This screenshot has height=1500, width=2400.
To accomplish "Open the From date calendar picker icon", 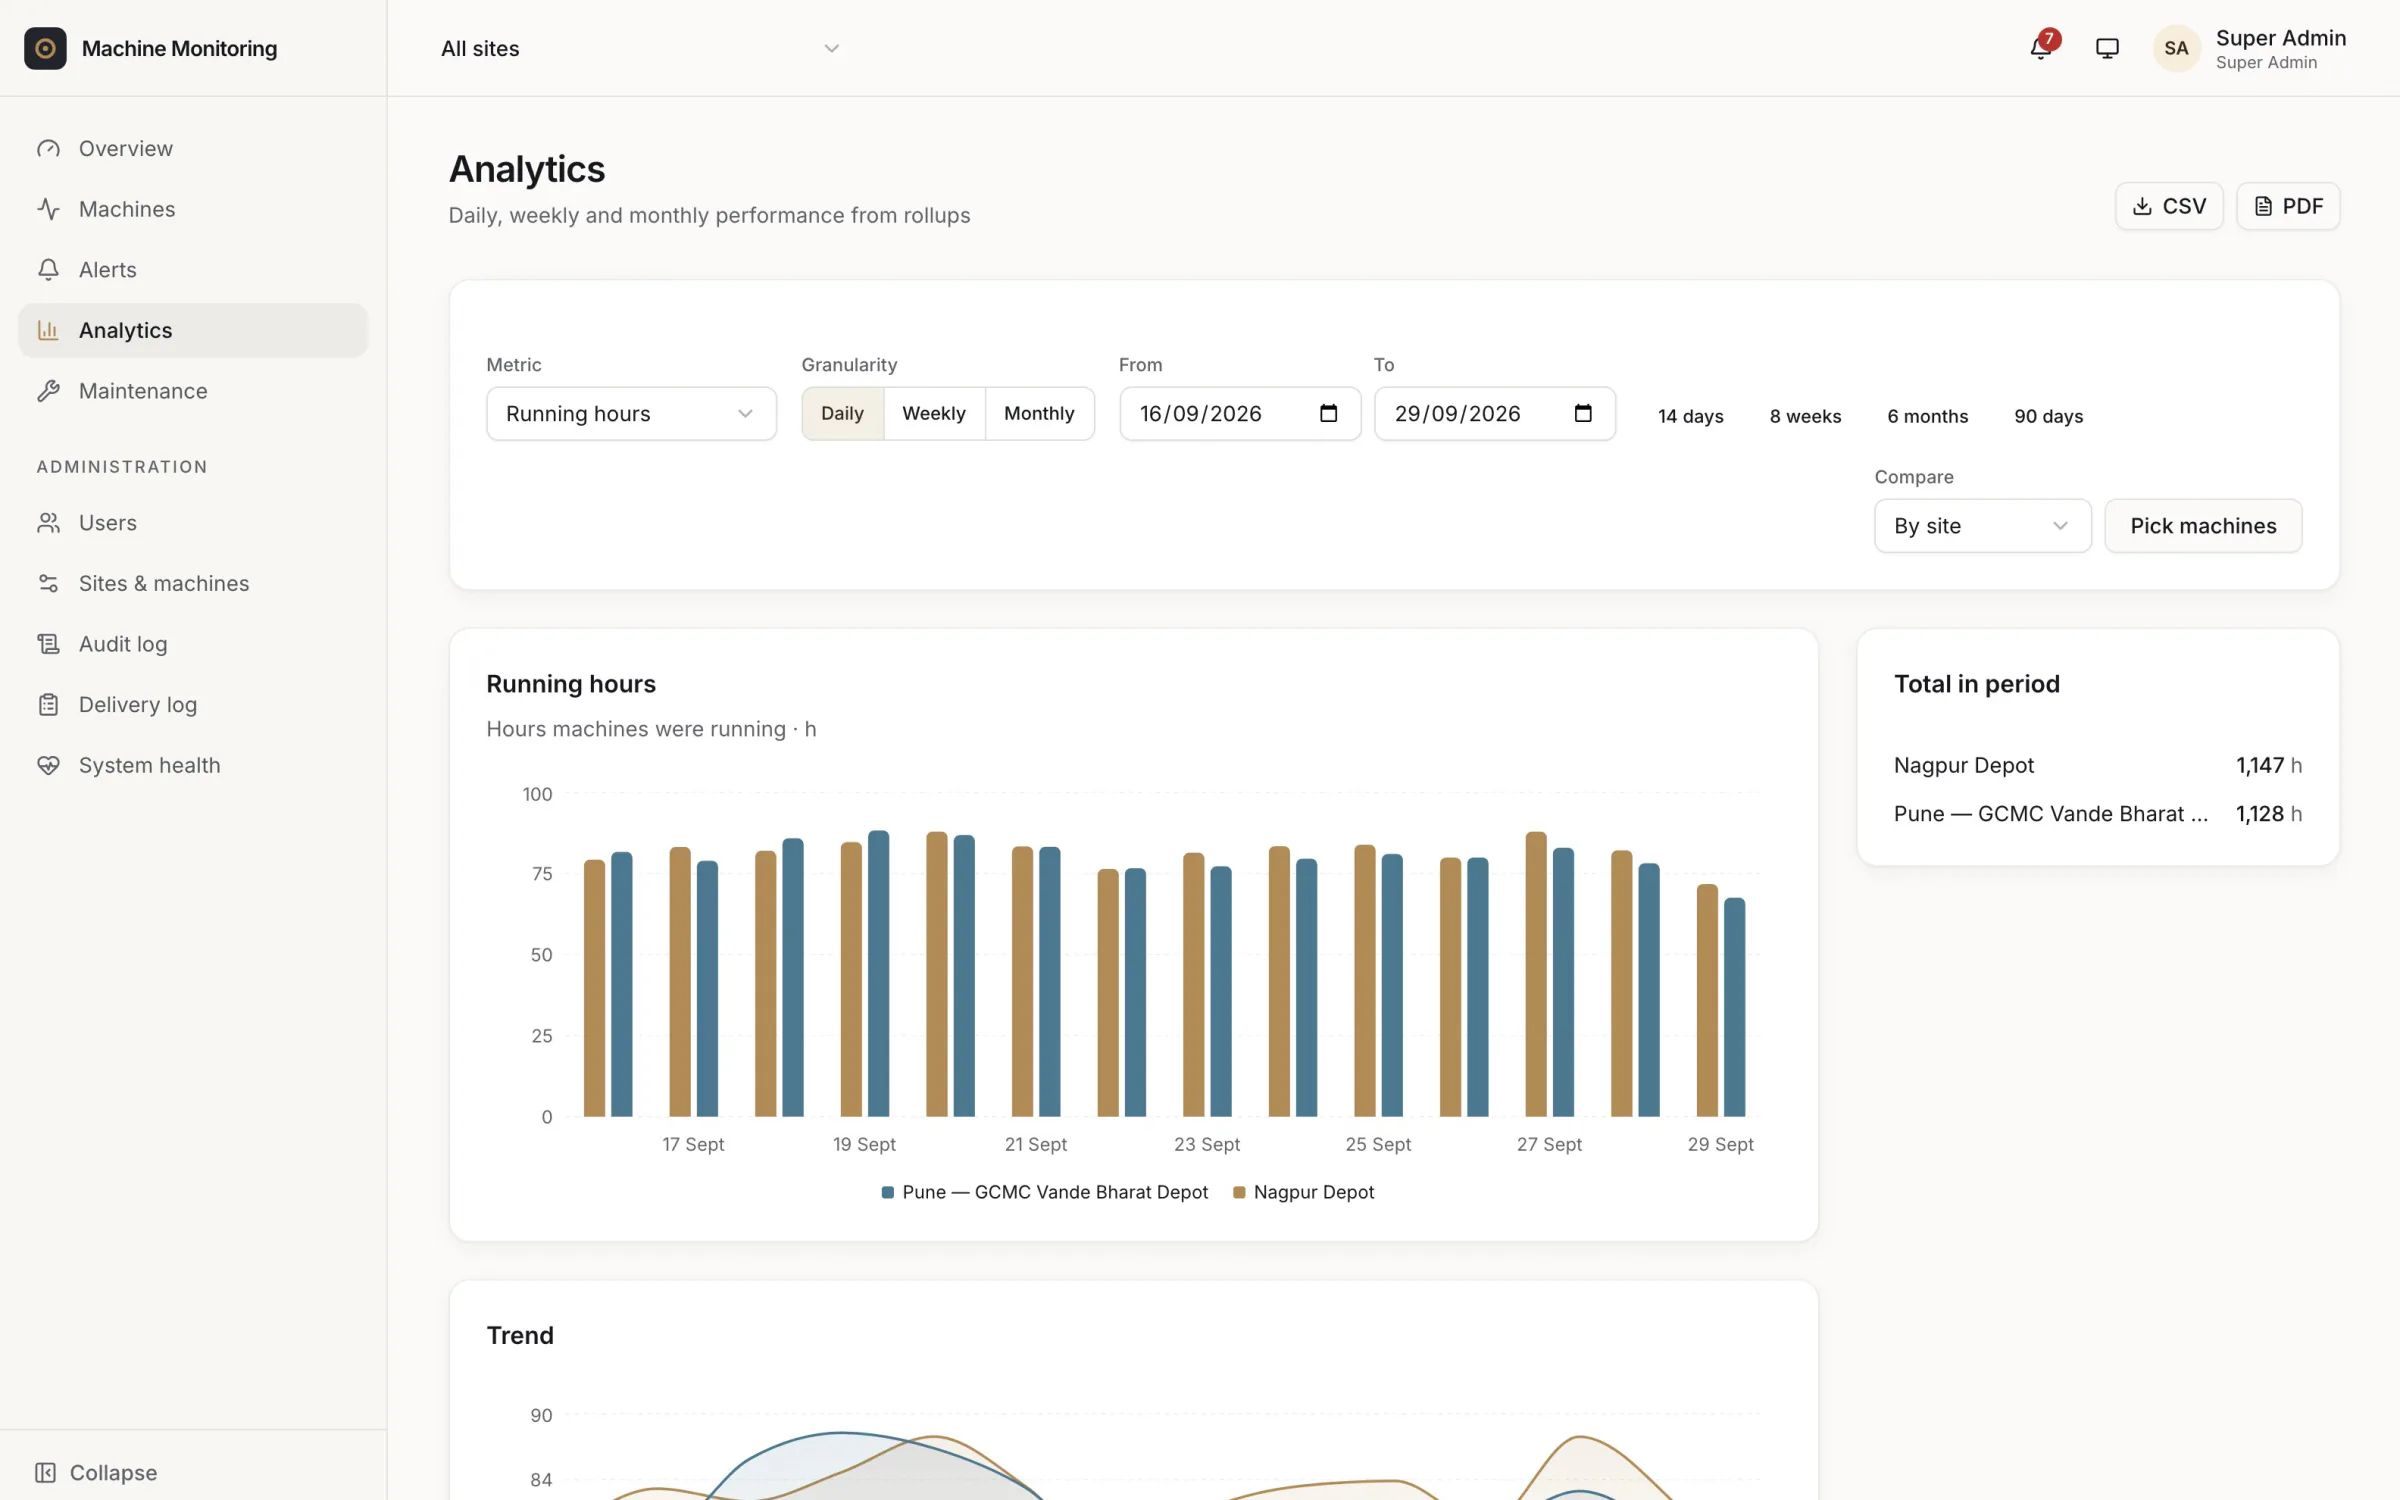I will [1328, 413].
